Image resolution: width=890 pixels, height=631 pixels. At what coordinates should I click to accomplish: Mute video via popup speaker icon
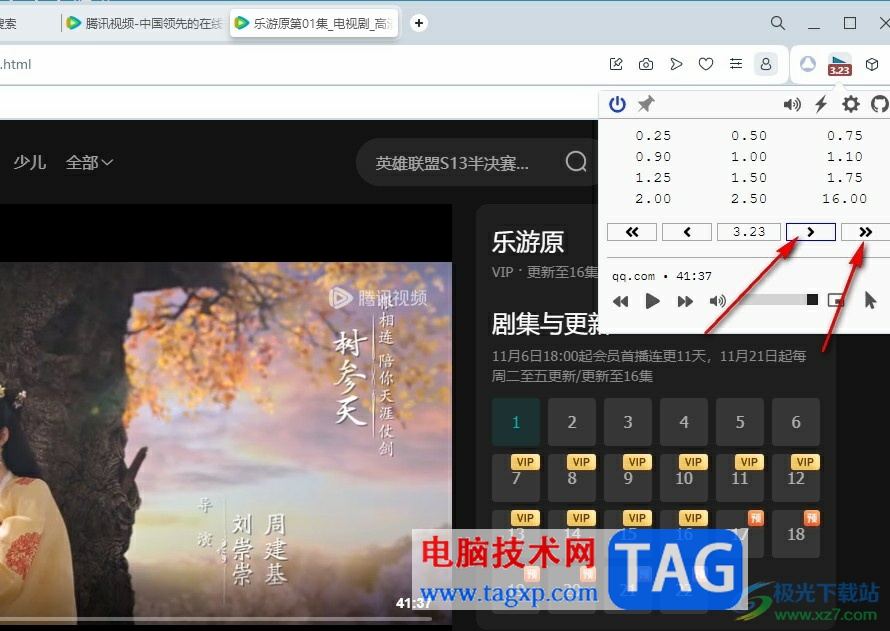point(717,301)
